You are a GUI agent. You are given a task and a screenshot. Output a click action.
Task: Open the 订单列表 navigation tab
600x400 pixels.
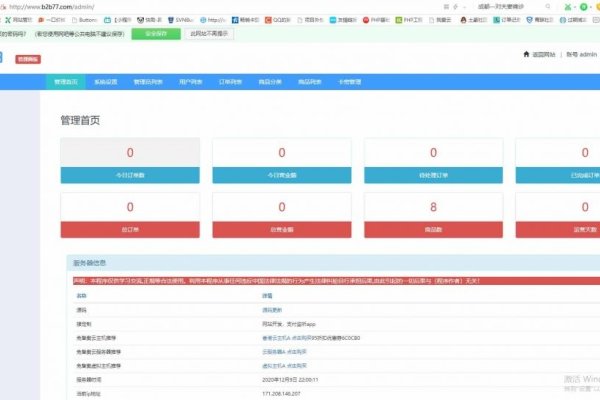tap(232, 81)
